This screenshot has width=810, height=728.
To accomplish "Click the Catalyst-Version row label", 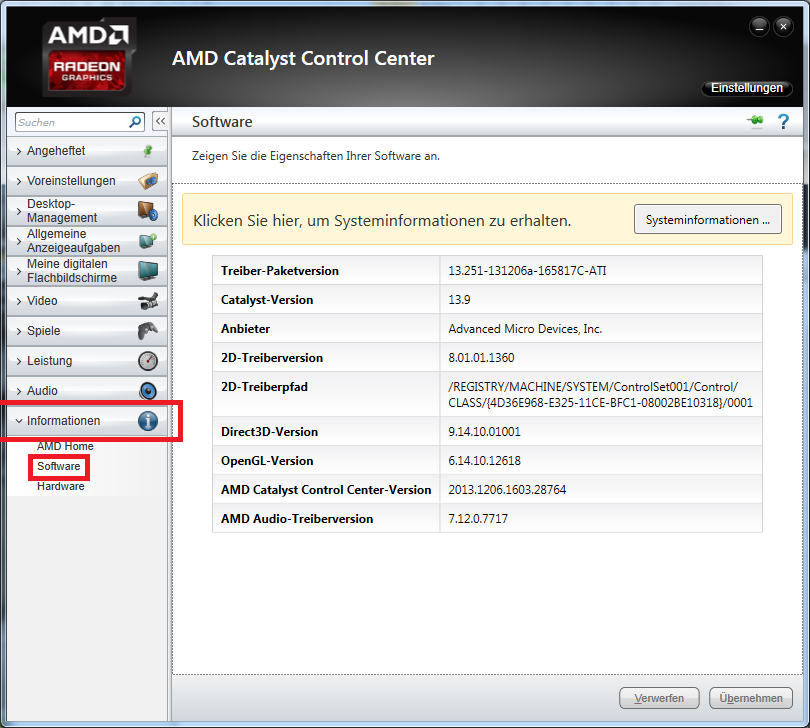I will click(x=267, y=300).
